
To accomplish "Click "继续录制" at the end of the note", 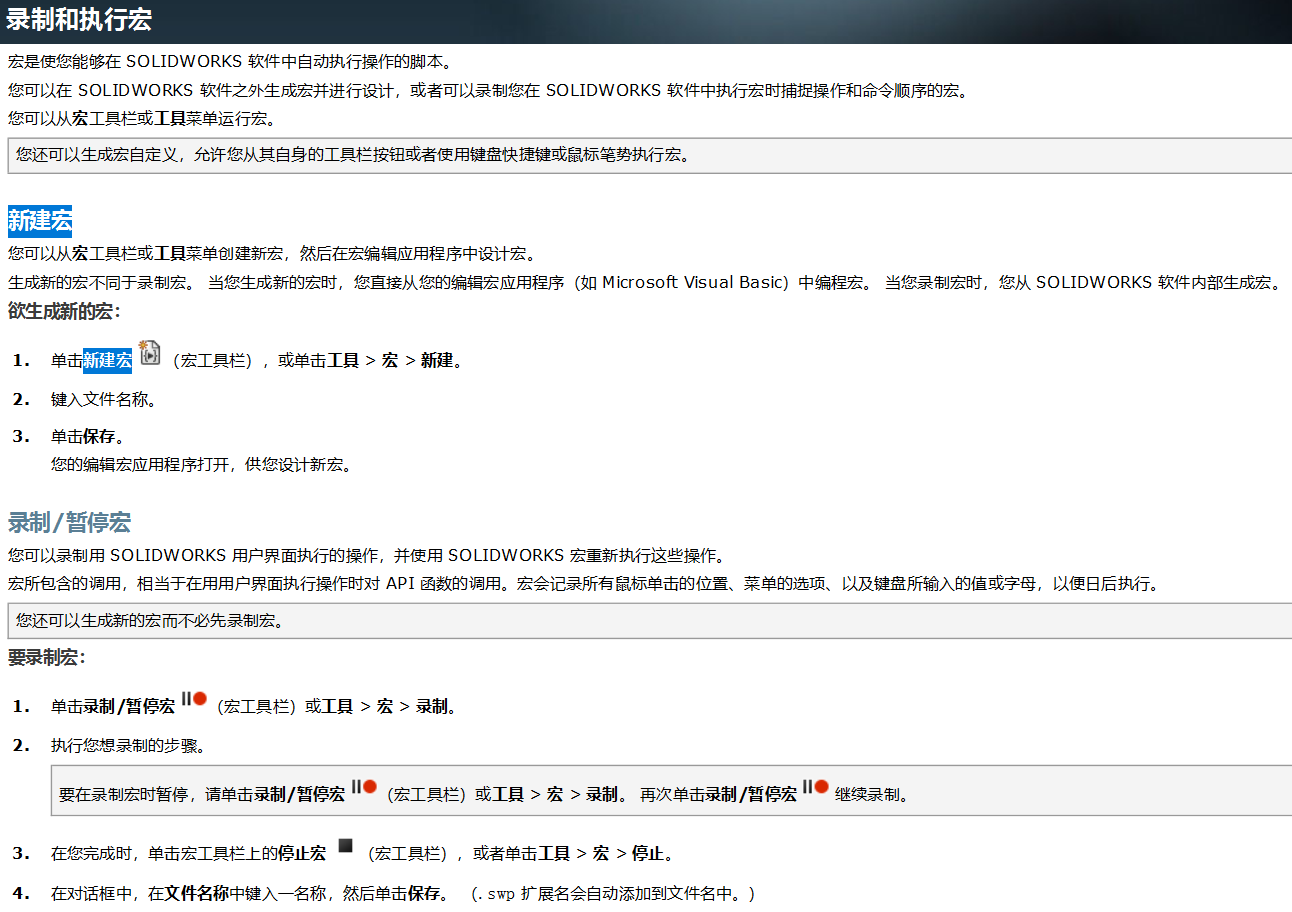I will point(867,795).
